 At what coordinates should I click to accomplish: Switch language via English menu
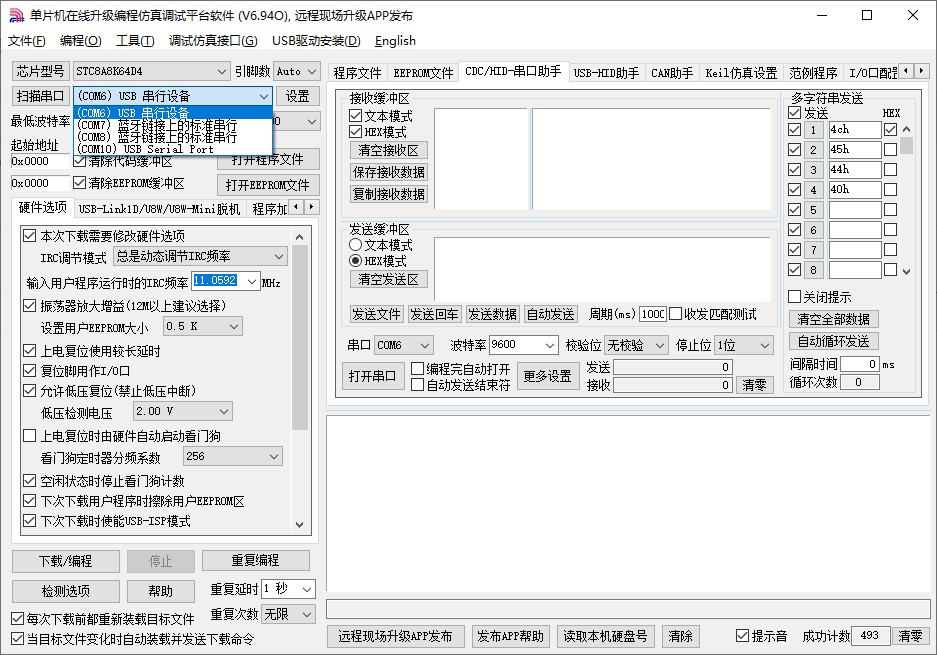click(395, 41)
